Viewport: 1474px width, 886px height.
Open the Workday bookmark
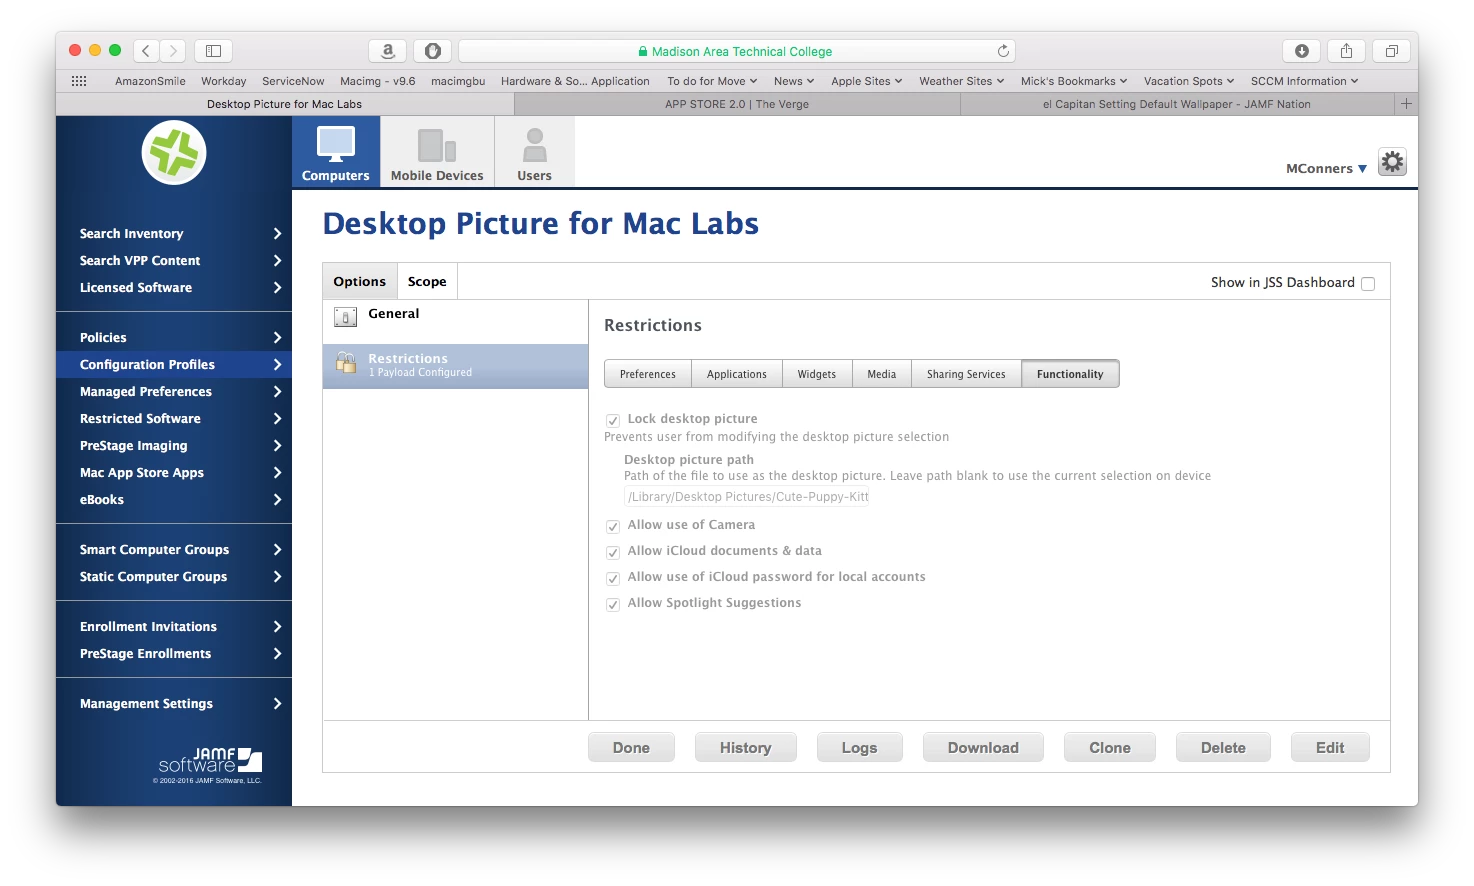223,81
